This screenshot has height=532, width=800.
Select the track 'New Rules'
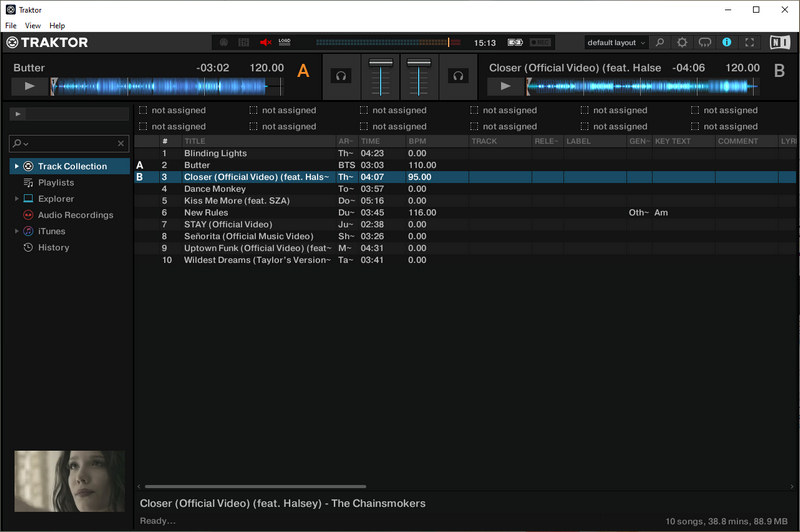[x=464, y=212]
